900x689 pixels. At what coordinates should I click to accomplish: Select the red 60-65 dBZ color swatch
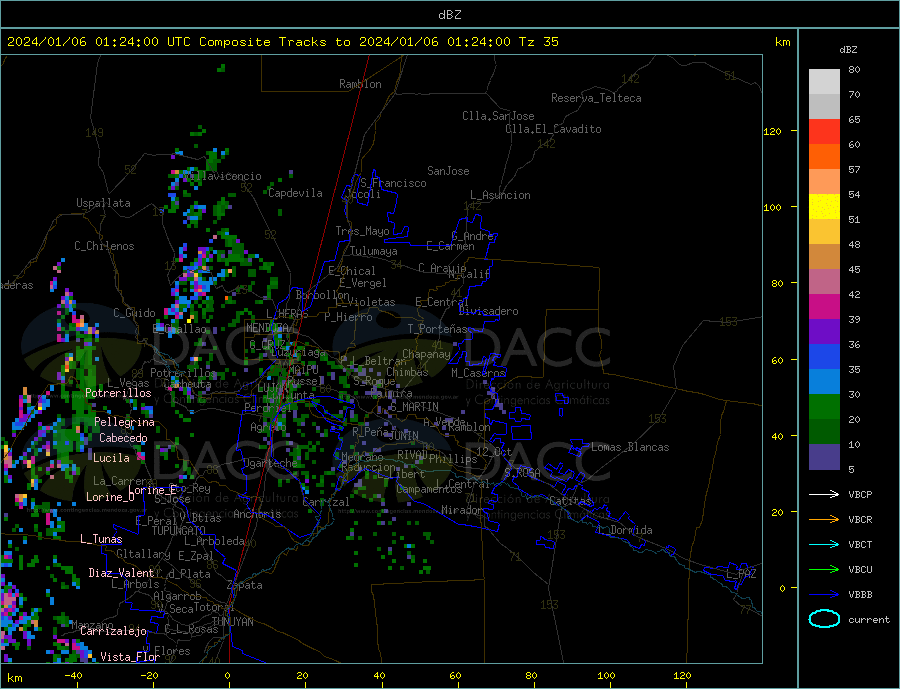click(824, 131)
